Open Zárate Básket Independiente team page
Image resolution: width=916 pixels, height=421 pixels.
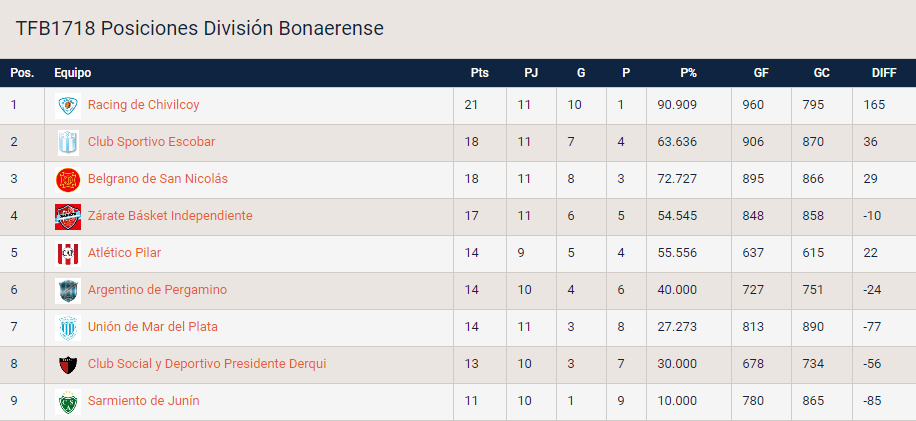click(170, 216)
